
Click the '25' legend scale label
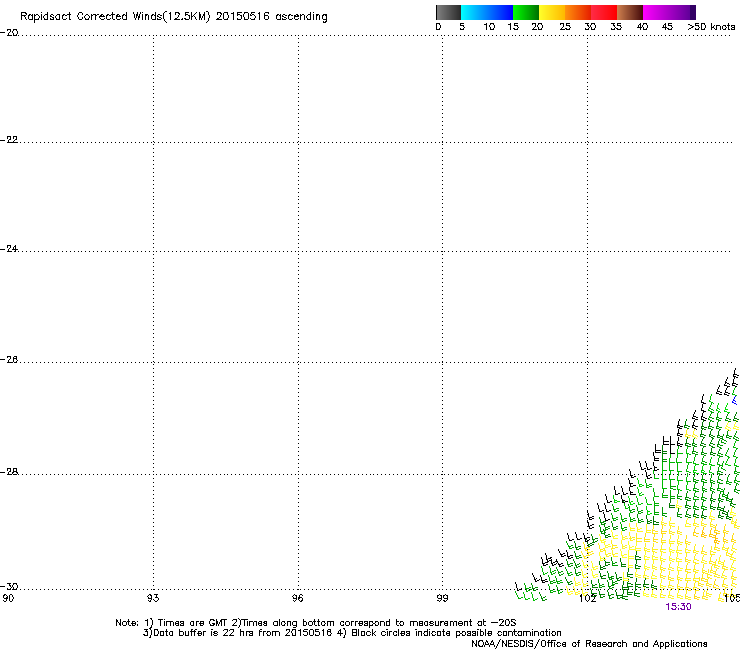[565, 27]
